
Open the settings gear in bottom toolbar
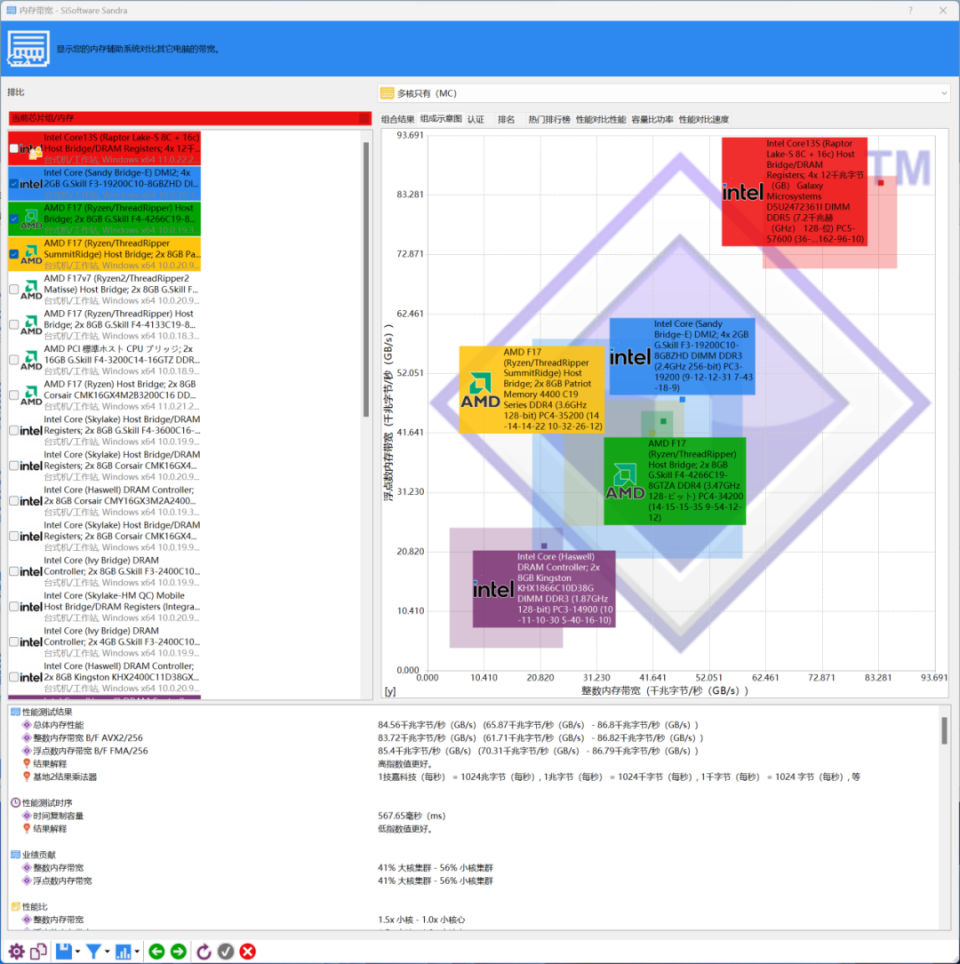[17, 951]
